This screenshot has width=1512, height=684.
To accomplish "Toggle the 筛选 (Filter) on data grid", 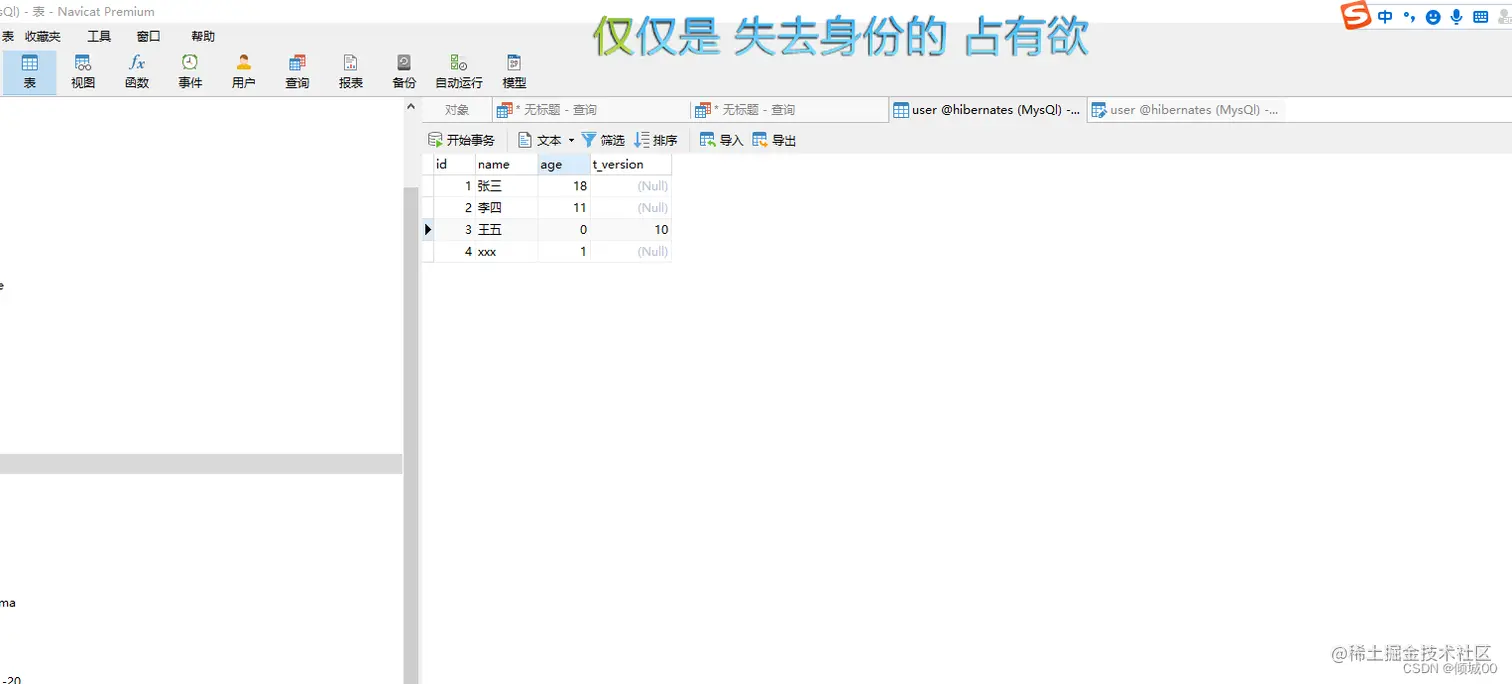I will click(603, 139).
